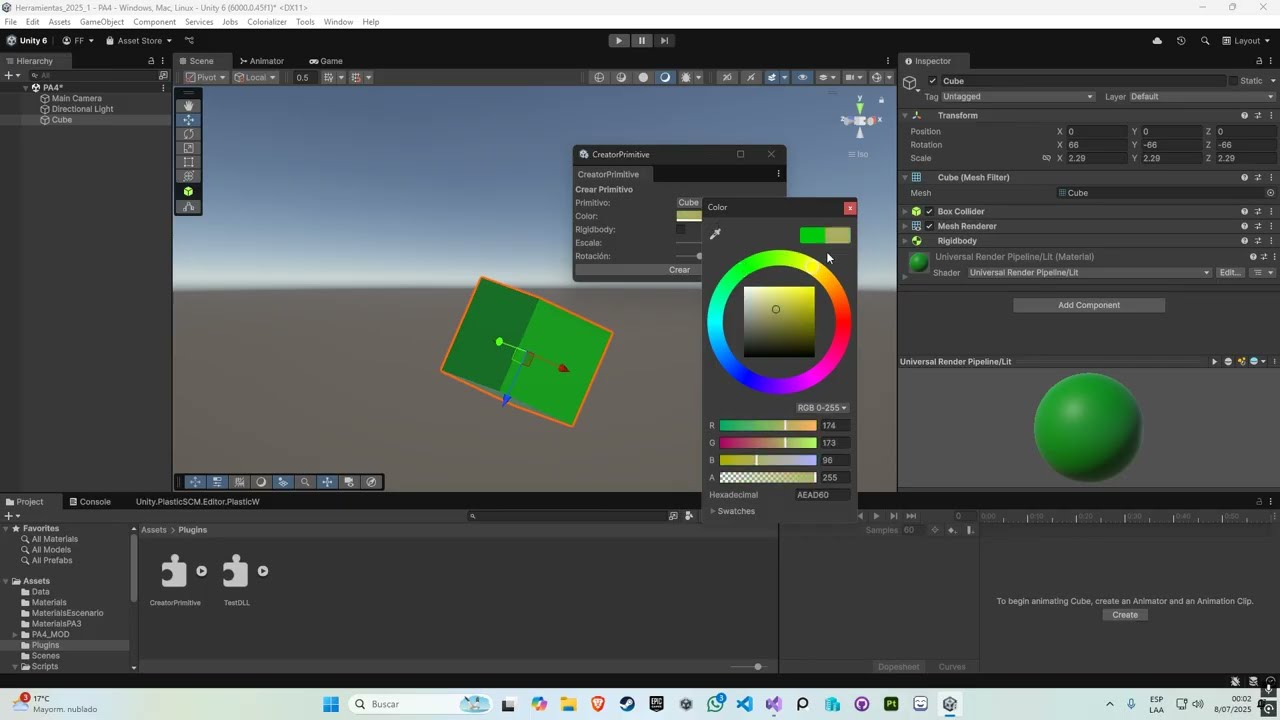Select the Rotate tool in Scene
The image size is (1280, 720).
(188, 134)
